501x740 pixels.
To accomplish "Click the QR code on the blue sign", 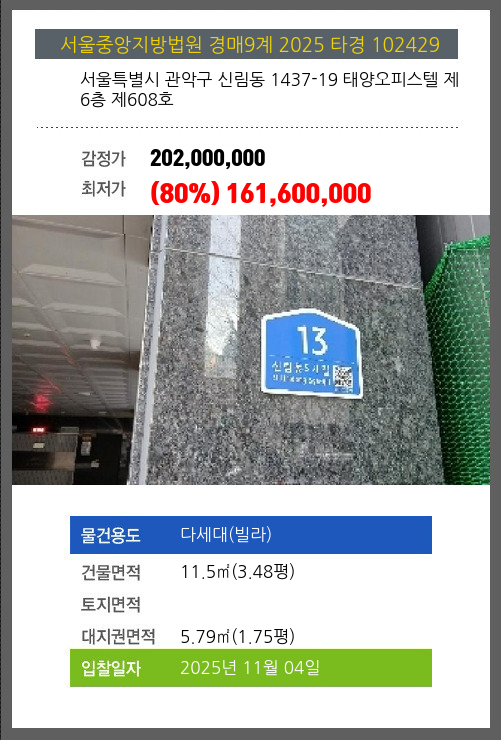I will tap(343, 378).
